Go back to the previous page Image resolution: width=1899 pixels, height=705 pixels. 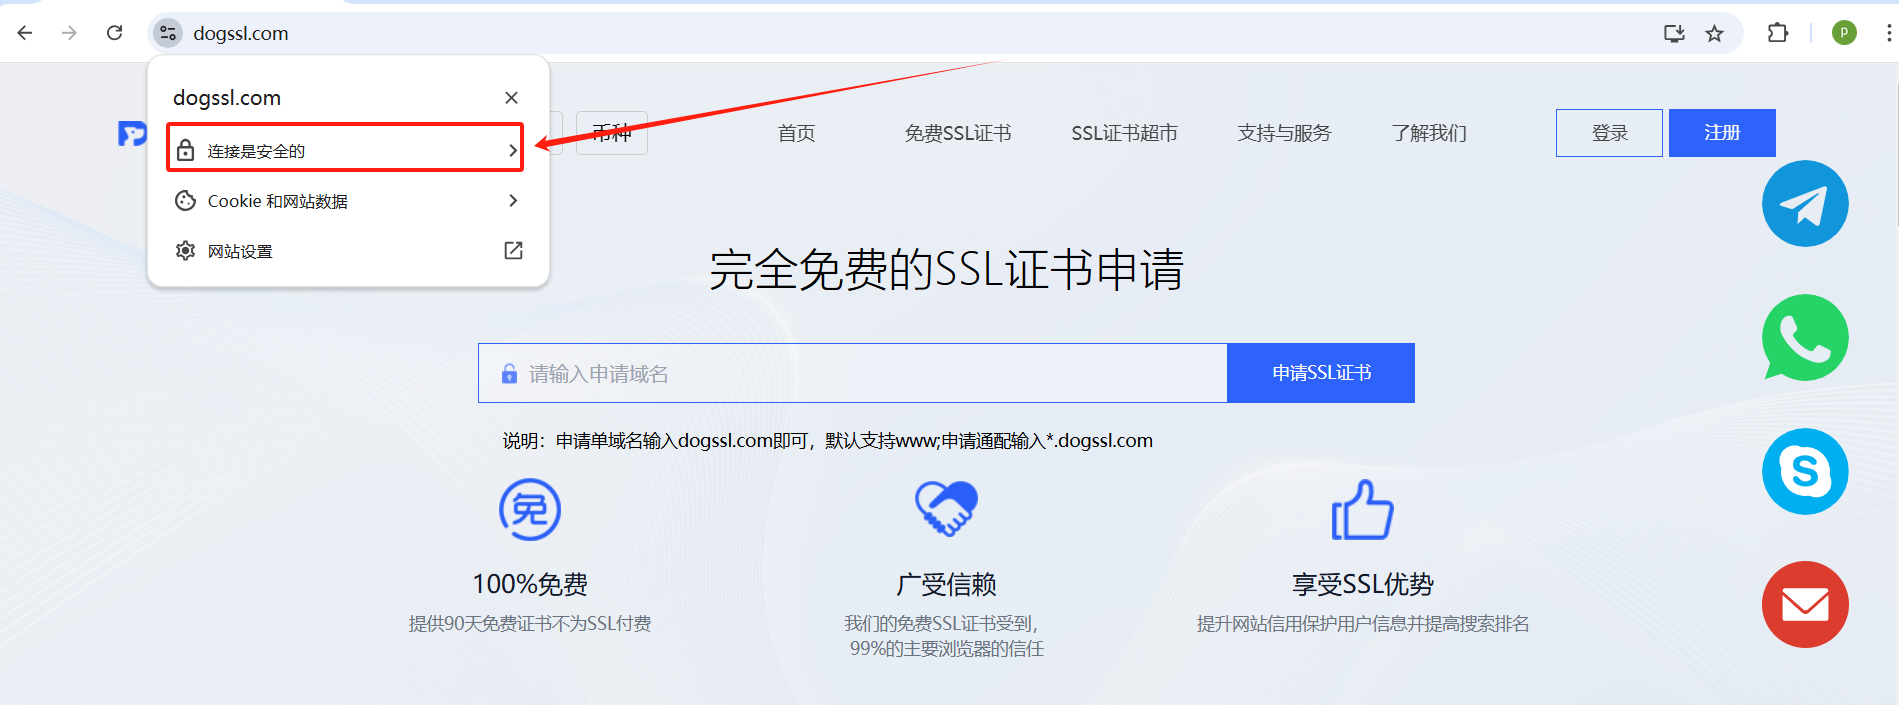pyautogui.click(x=25, y=33)
